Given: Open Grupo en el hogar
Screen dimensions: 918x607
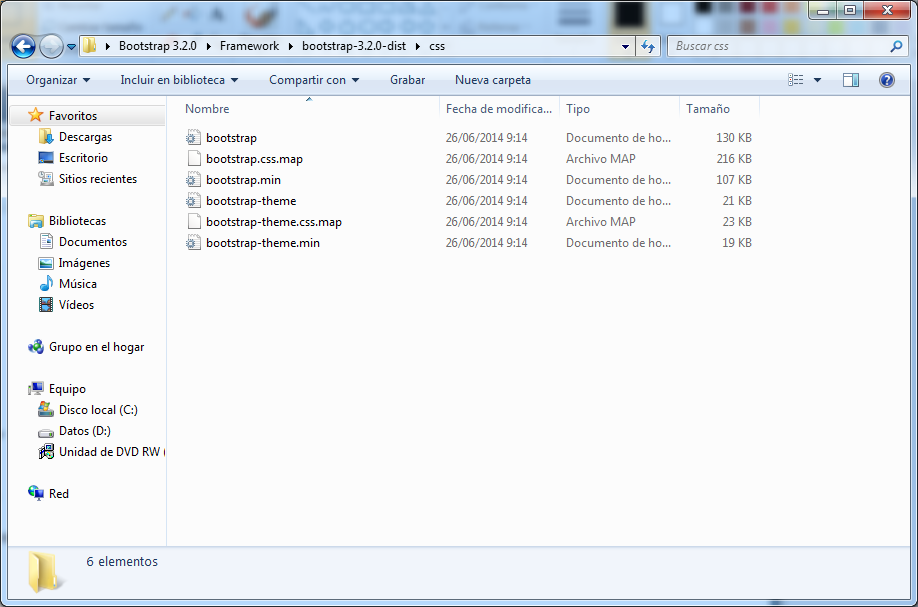Looking at the screenshot, I should click(x=96, y=348).
